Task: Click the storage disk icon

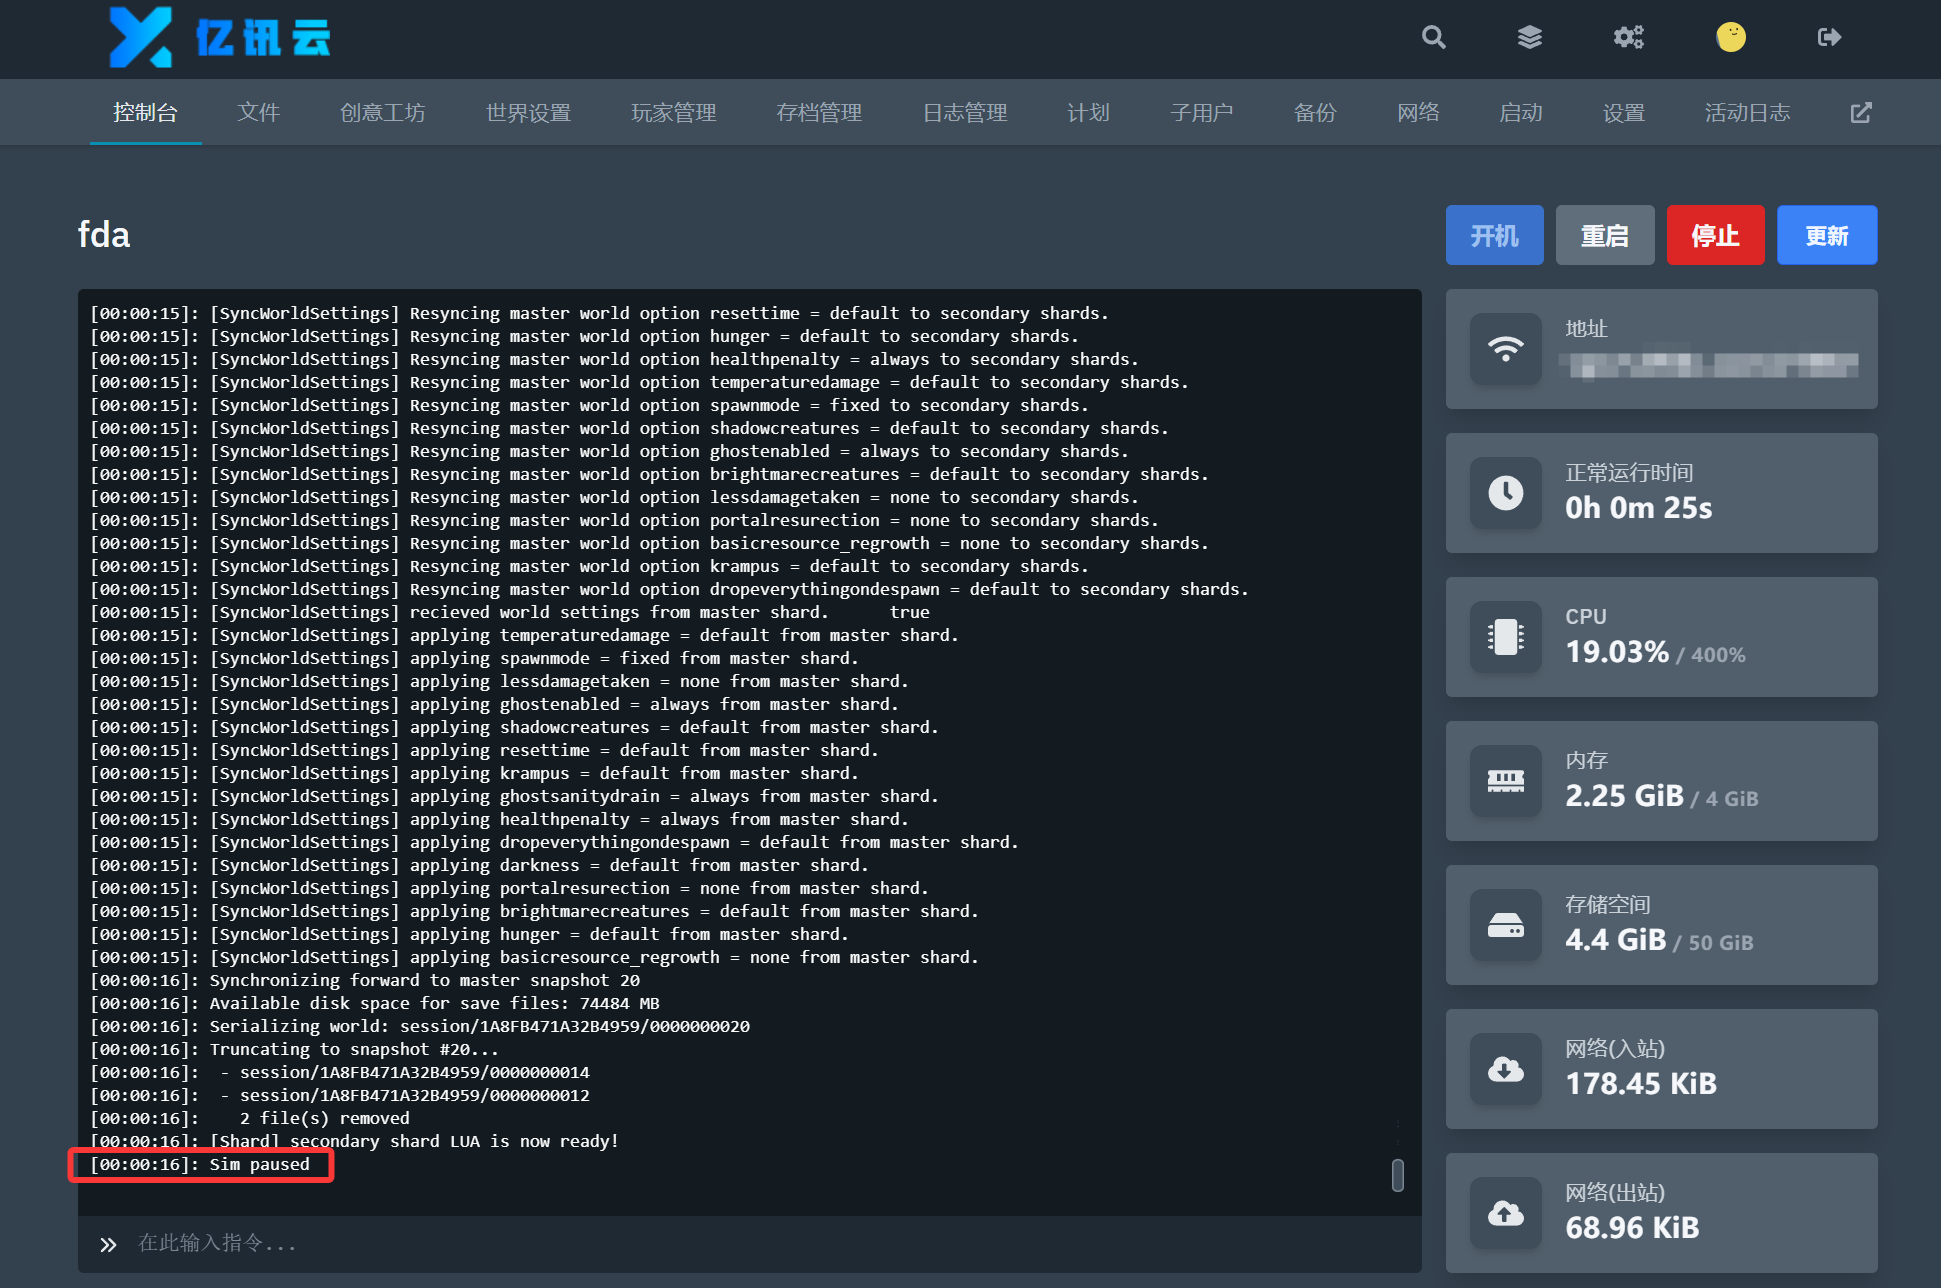Action: coord(1505,925)
